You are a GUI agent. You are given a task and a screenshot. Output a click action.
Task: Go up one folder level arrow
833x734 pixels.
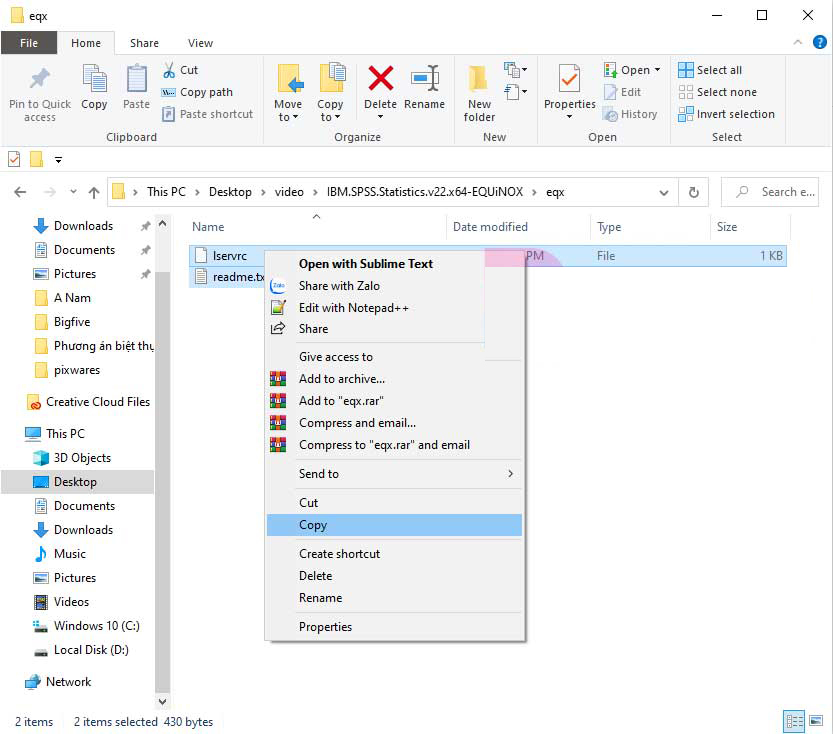tap(94, 192)
